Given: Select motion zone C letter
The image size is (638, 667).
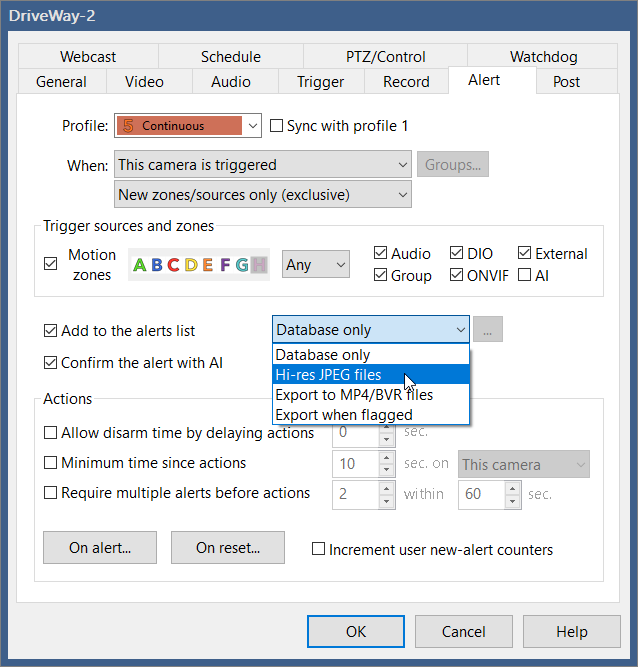Looking at the screenshot, I should pos(173,265).
